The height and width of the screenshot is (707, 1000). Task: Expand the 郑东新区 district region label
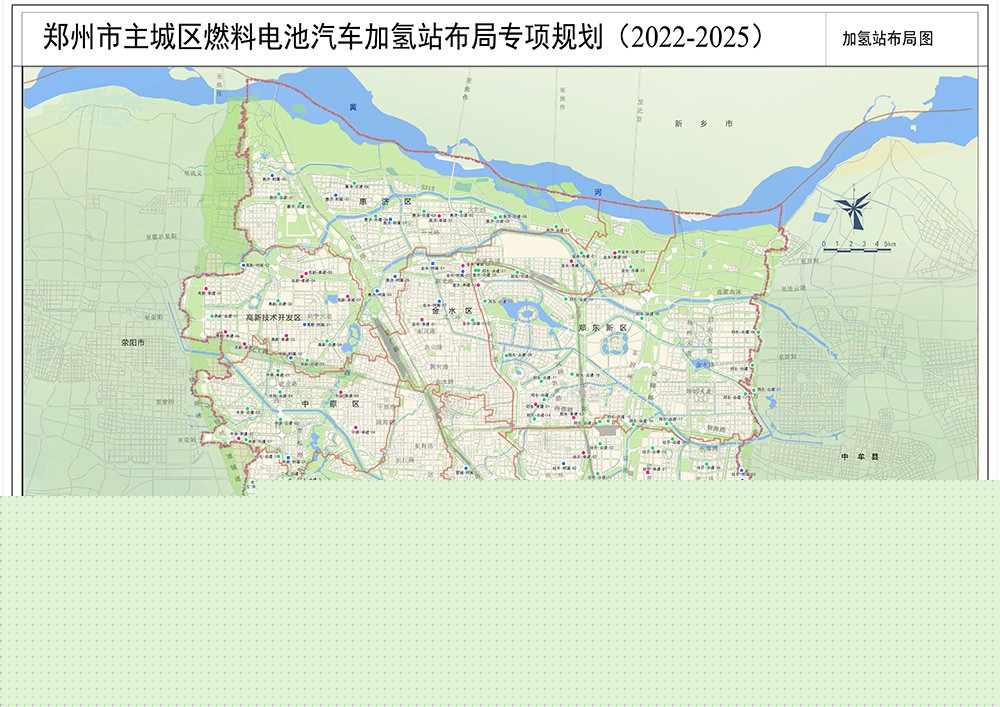click(604, 326)
